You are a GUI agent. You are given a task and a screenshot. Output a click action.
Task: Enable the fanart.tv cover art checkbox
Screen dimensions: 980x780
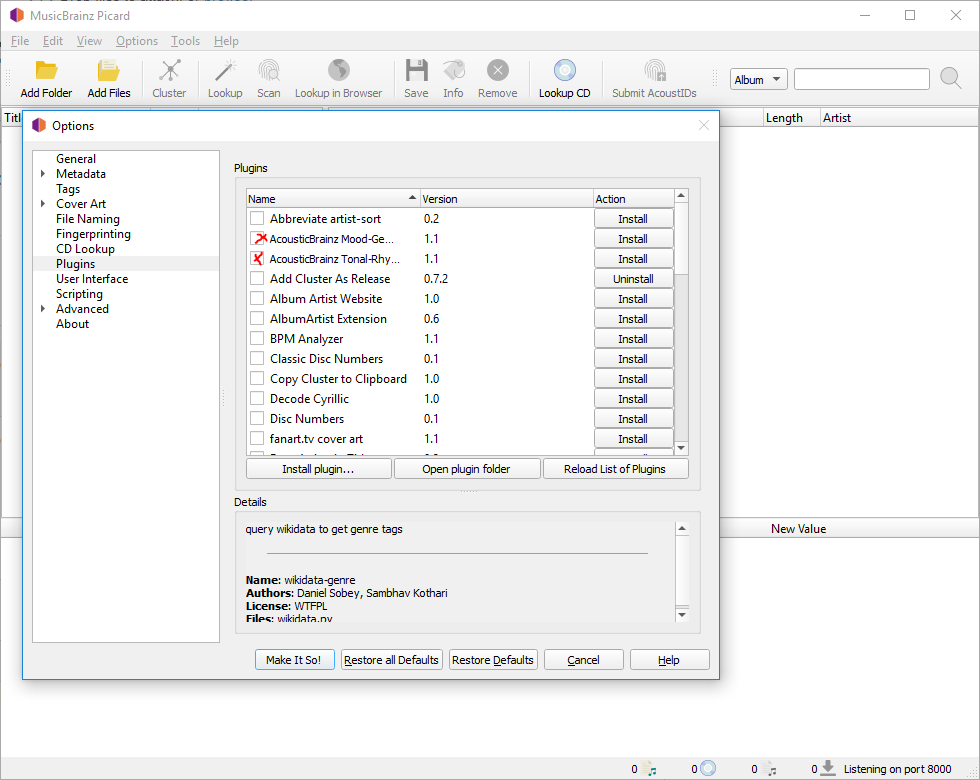coord(257,439)
